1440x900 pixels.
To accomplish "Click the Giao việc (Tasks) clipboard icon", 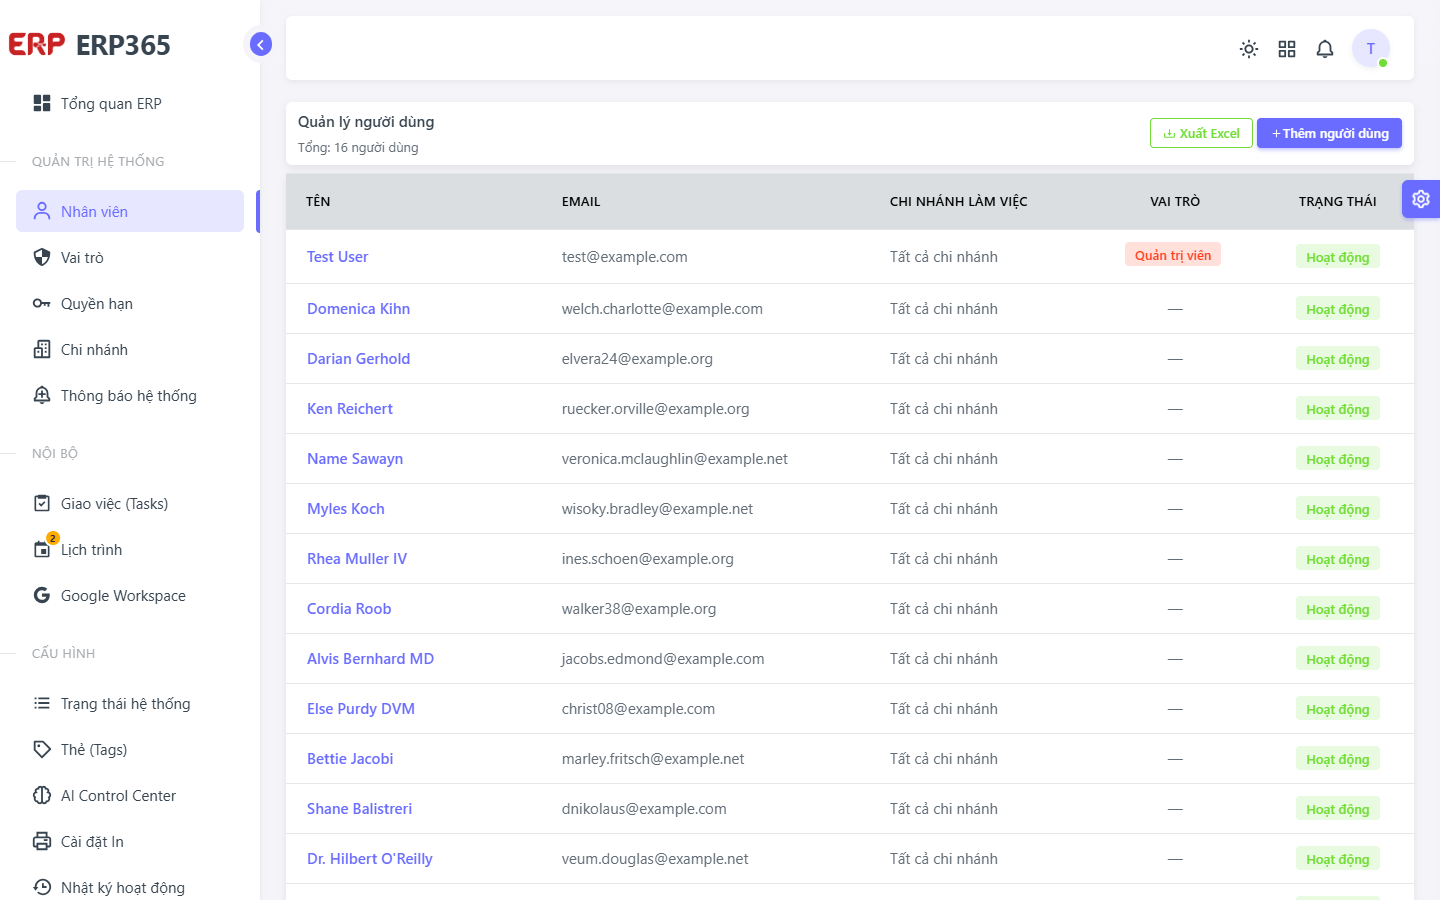I will click(42, 503).
